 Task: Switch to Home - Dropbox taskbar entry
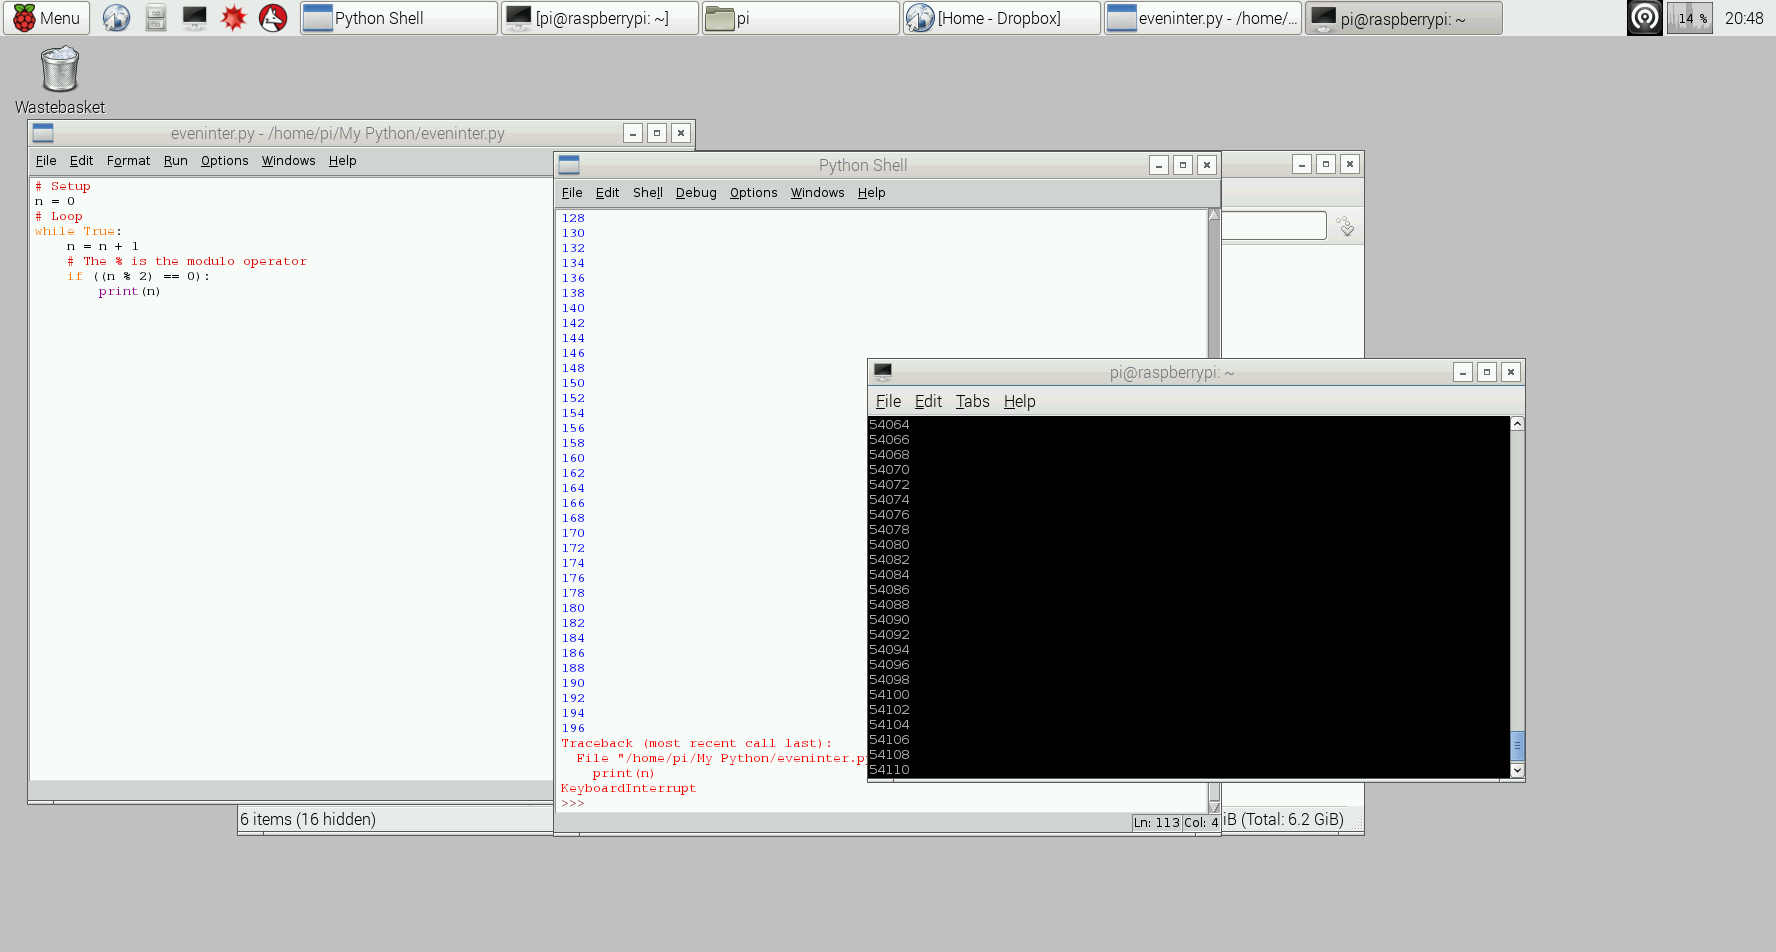pyautogui.click(x=1002, y=18)
